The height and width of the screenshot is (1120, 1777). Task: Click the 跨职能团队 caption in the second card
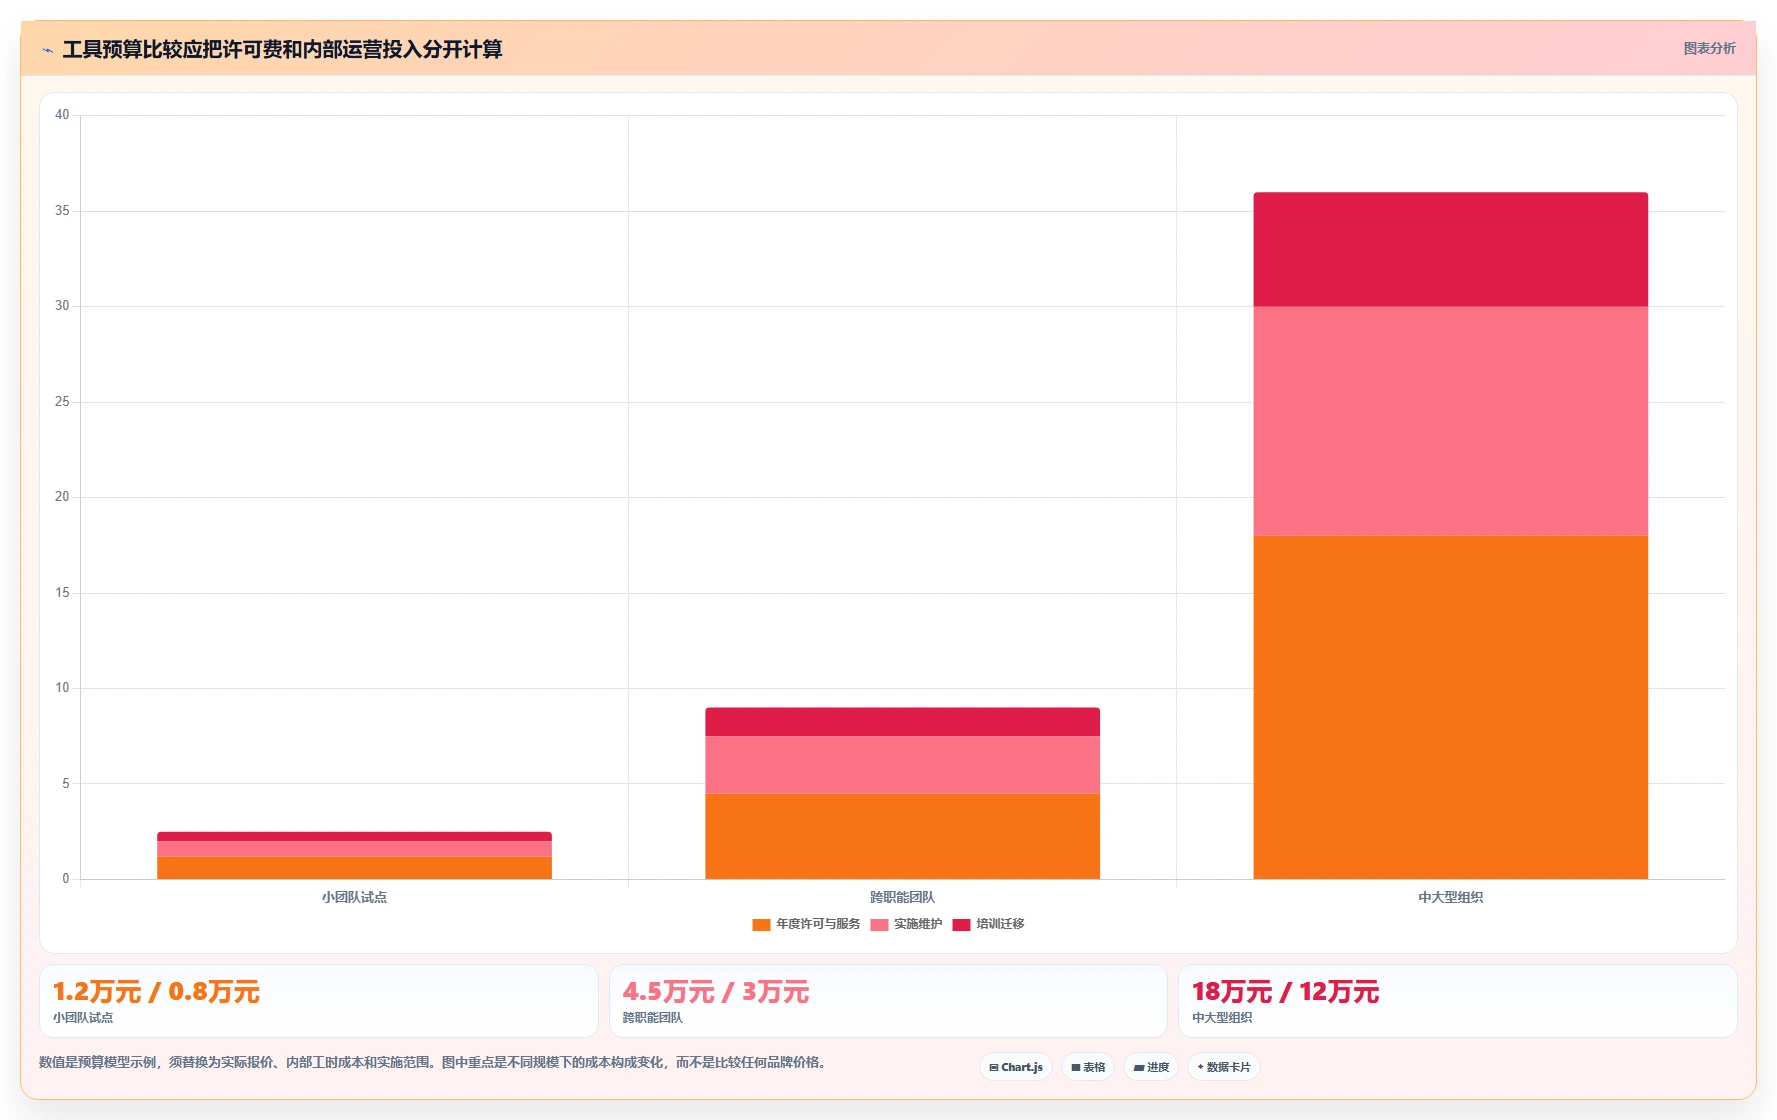coord(653,1018)
